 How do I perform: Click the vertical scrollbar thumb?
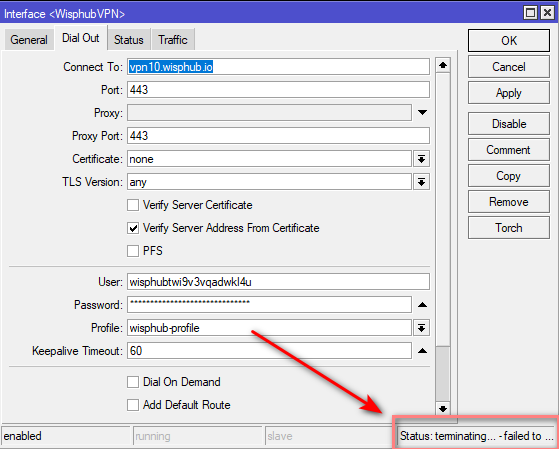(443, 374)
